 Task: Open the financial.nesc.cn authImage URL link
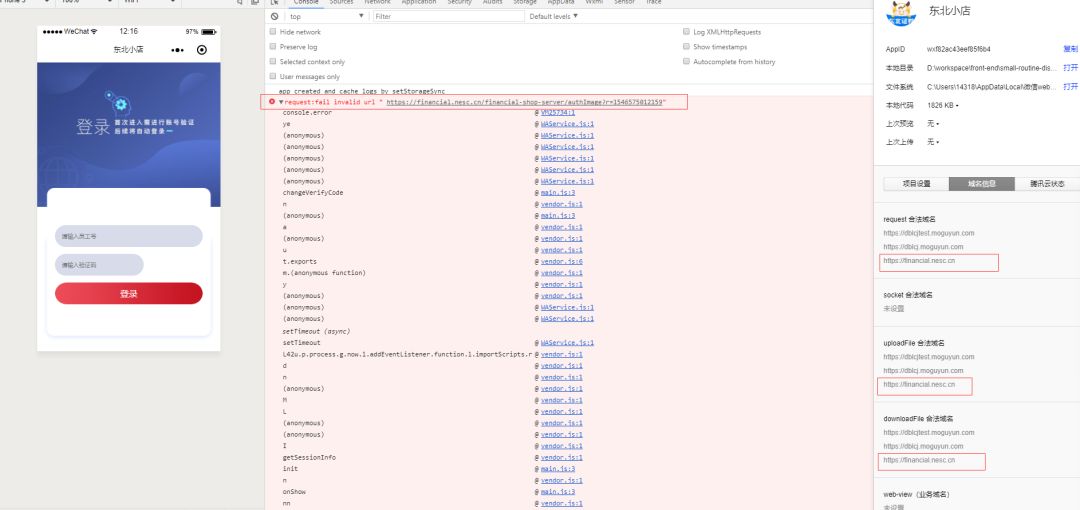tap(523, 102)
